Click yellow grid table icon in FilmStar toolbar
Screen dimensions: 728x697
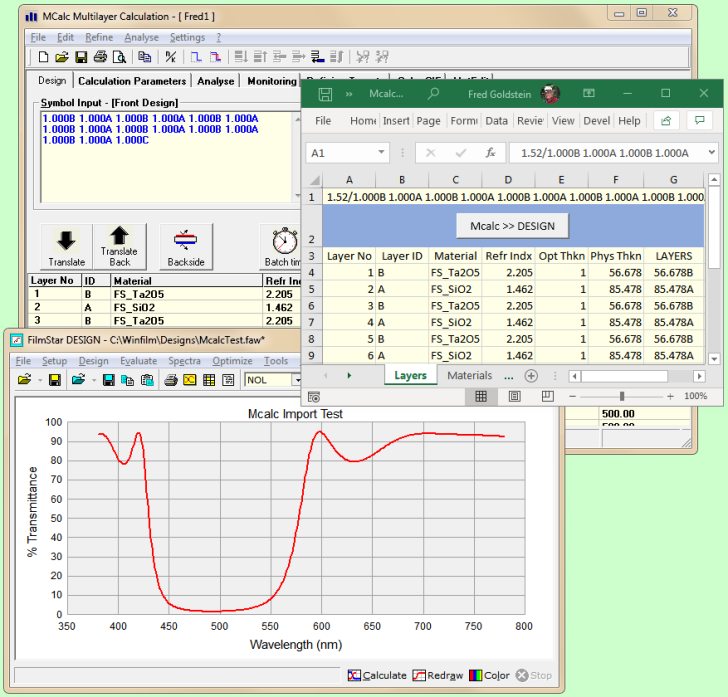click(x=209, y=380)
